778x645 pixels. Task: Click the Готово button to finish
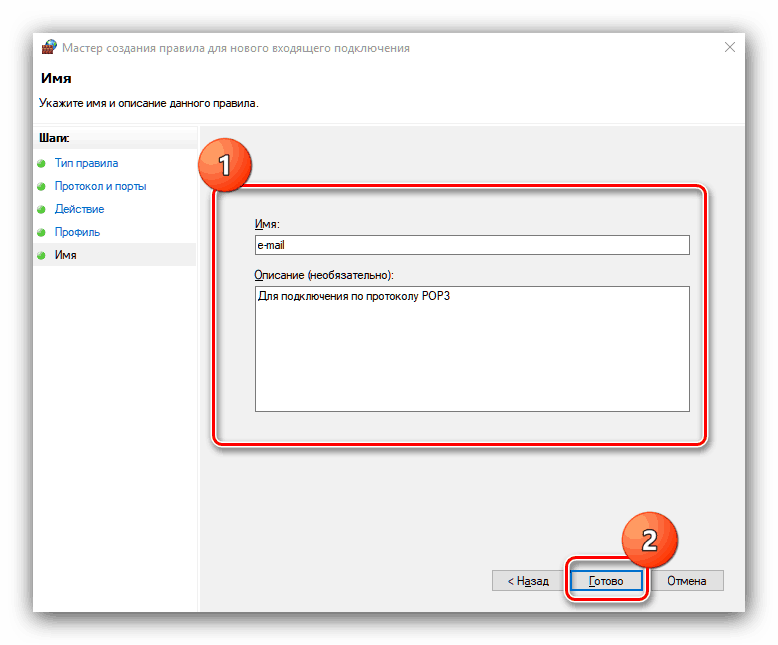click(606, 580)
